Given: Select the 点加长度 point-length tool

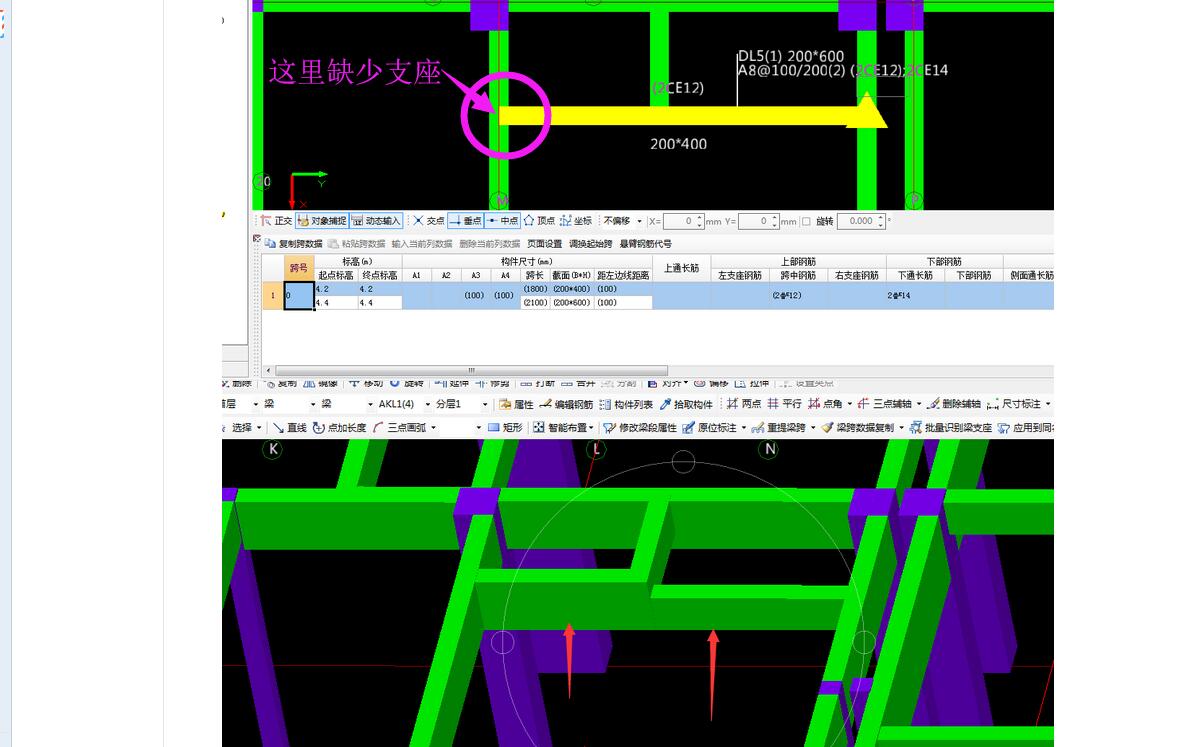Looking at the screenshot, I should [340, 428].
